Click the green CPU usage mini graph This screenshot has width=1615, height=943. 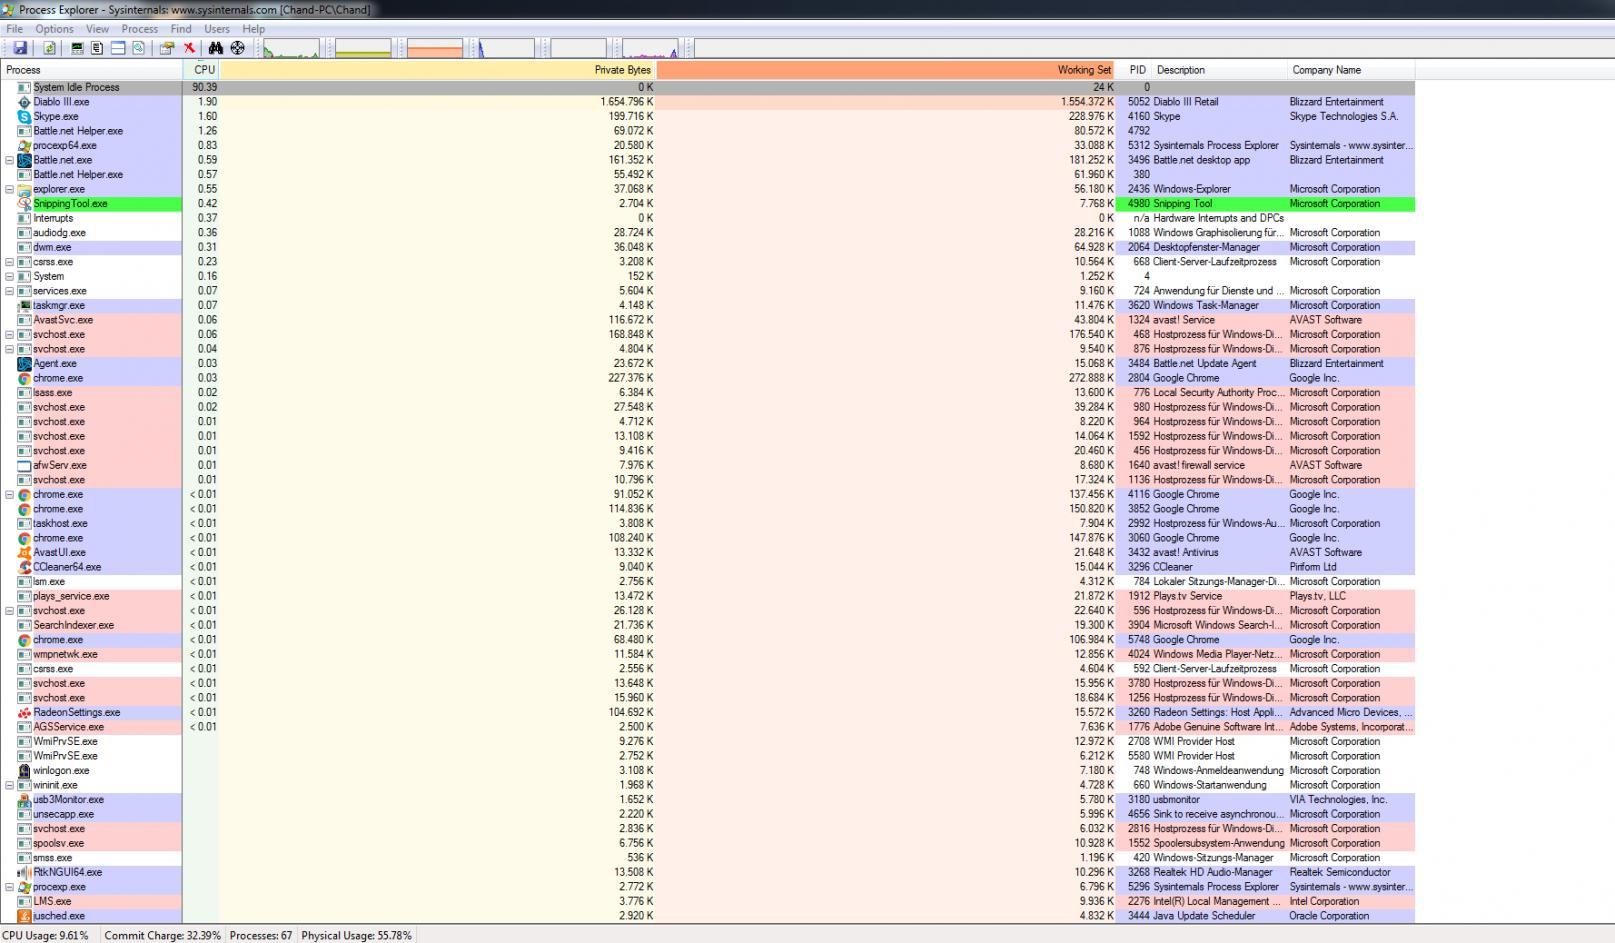tap(291, 48)
